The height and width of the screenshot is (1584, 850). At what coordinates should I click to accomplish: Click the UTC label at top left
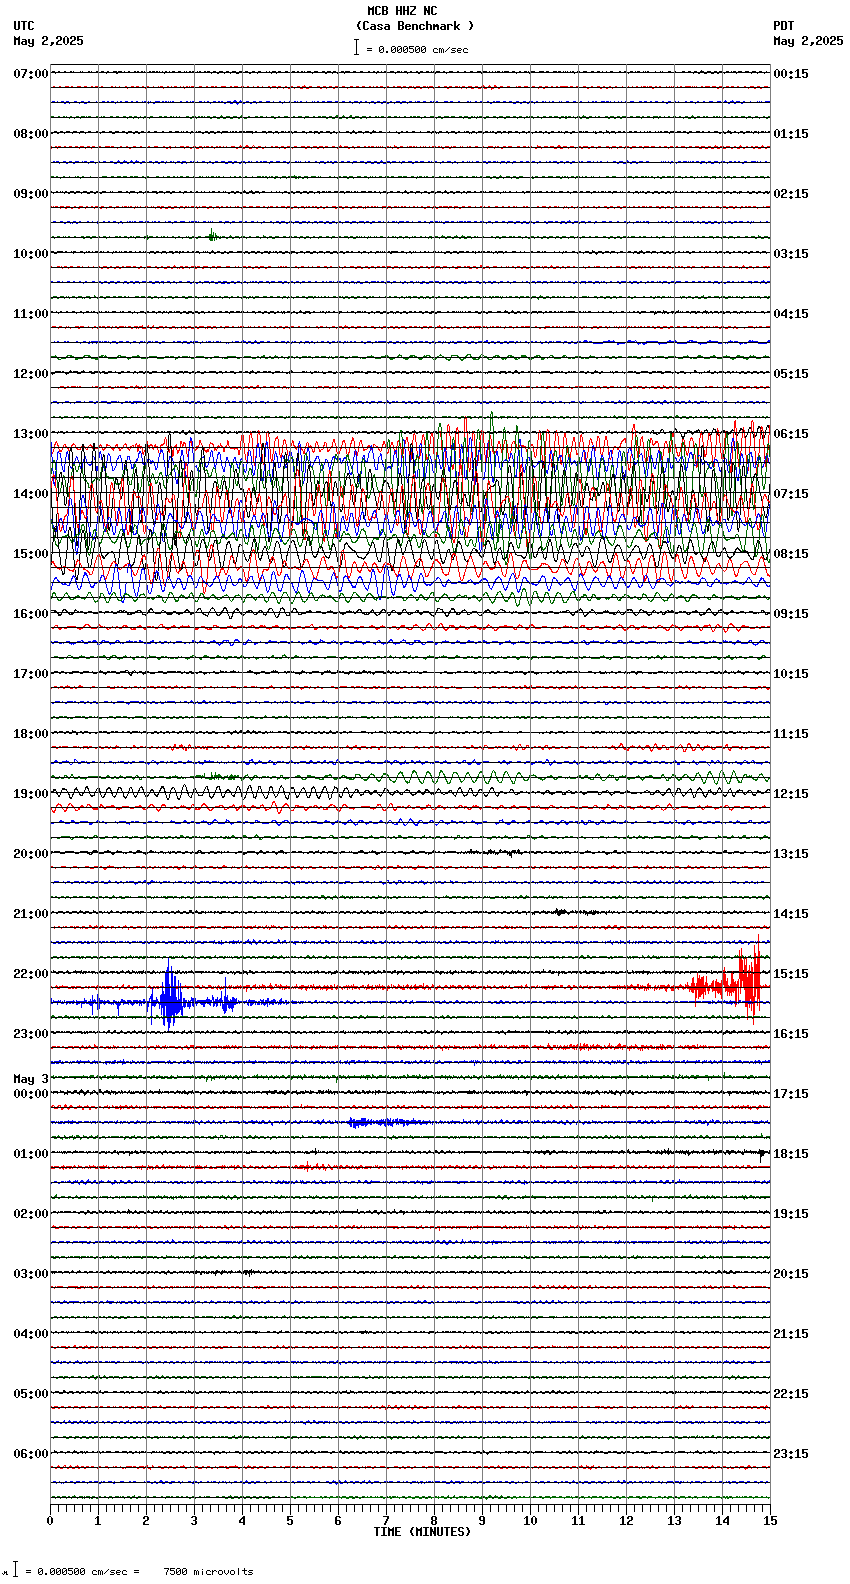(24, 26)
